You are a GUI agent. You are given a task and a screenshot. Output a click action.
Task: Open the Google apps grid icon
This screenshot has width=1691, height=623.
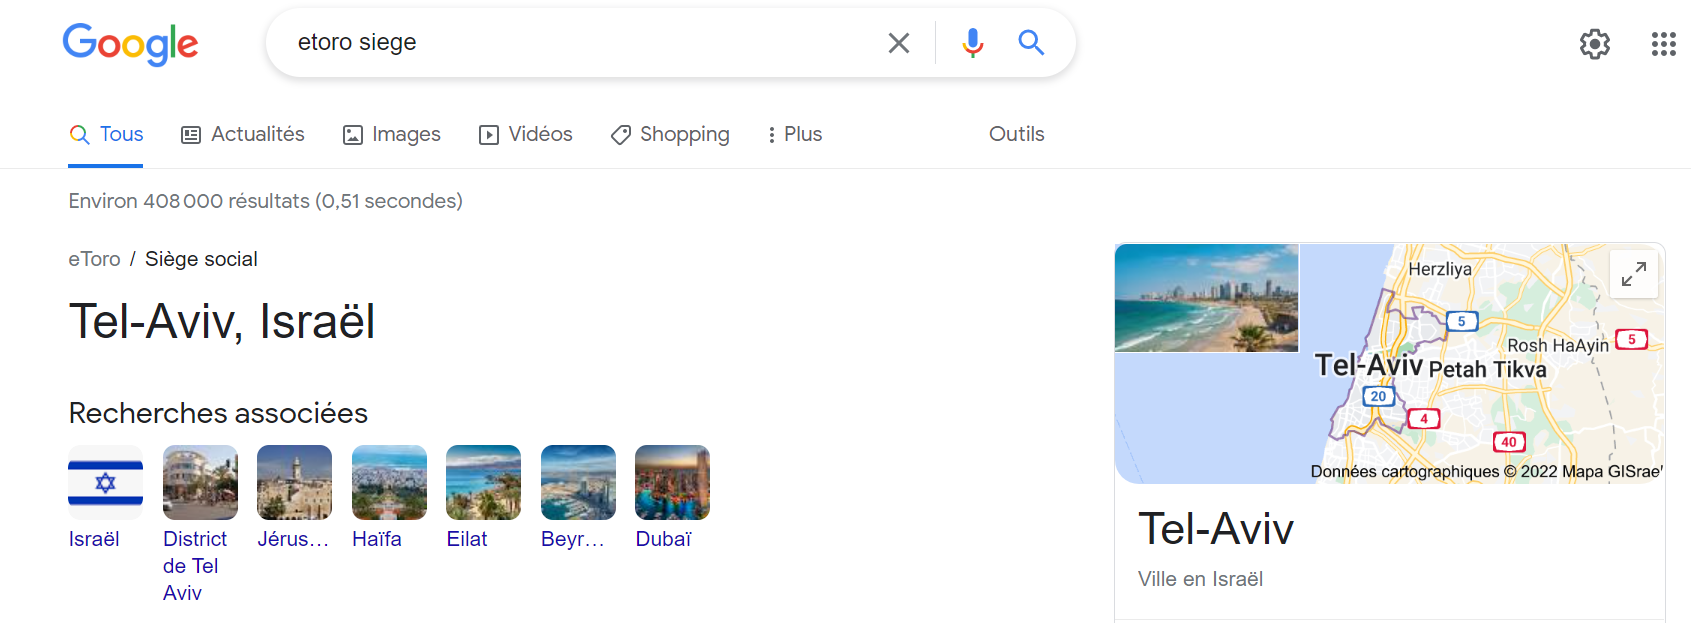pyautogui.click(x=1663, y=44)
